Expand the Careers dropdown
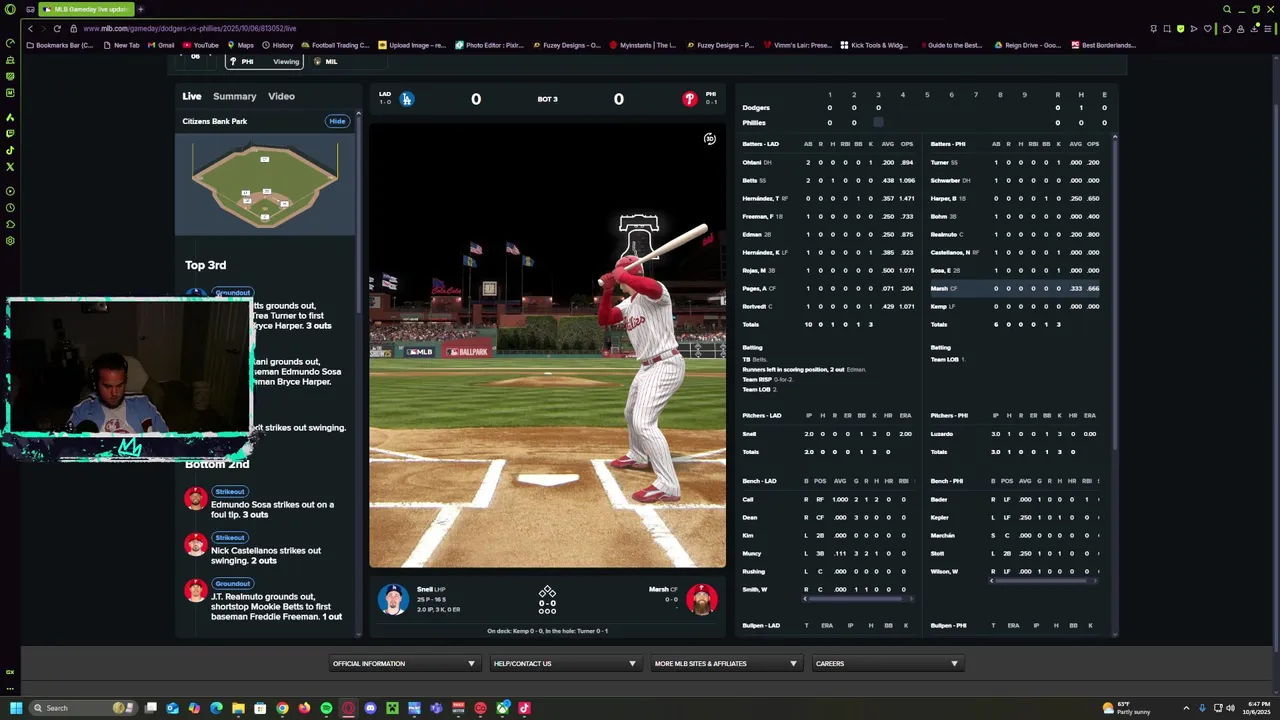This screenshot has width=1280, height=720. coord(886,663)
